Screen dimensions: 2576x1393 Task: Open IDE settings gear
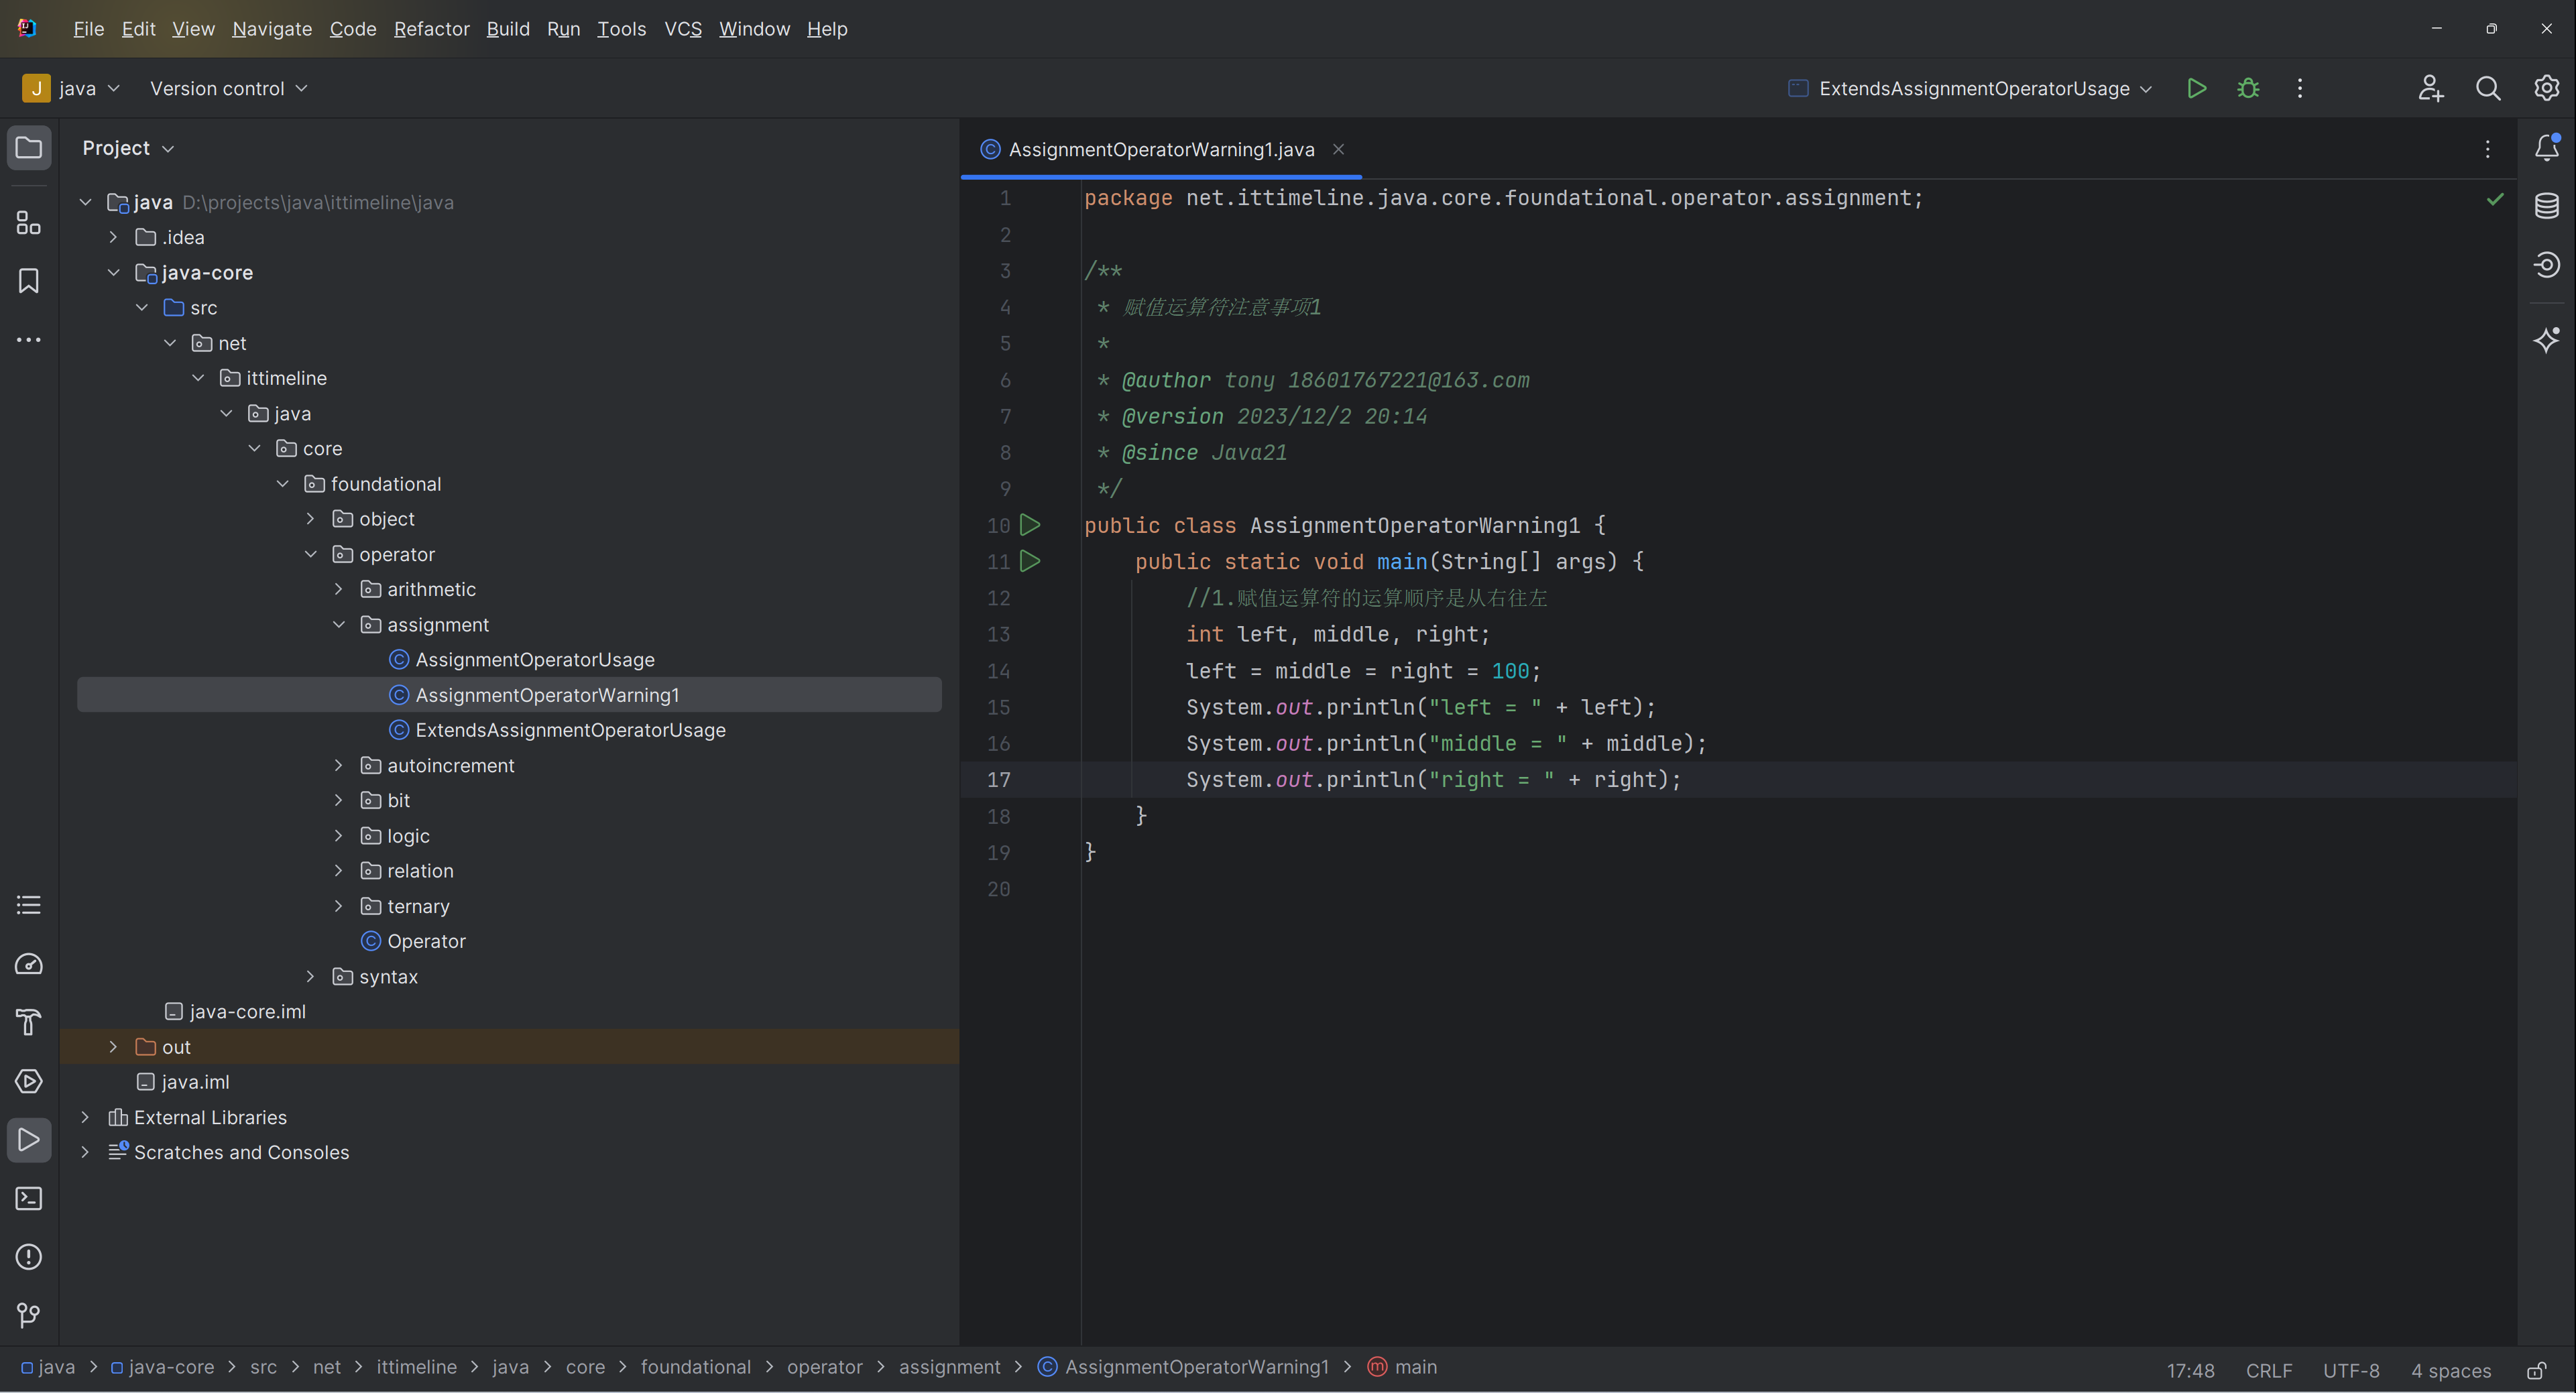[2546, 88]
